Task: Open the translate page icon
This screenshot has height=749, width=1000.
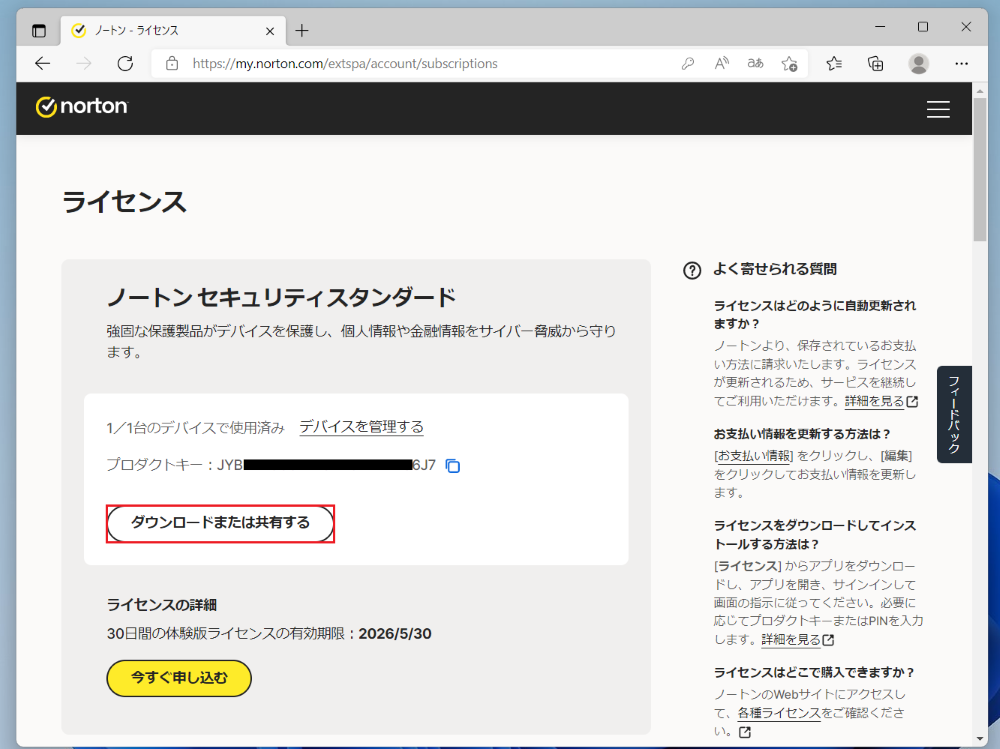Action: [x=755, y=63]
